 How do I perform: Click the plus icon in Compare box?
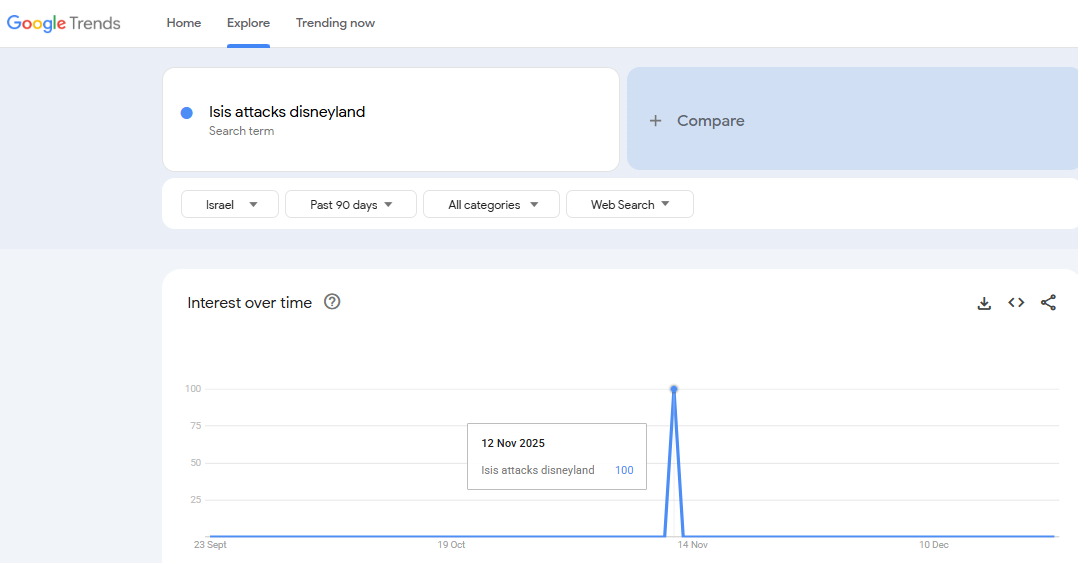656,121
